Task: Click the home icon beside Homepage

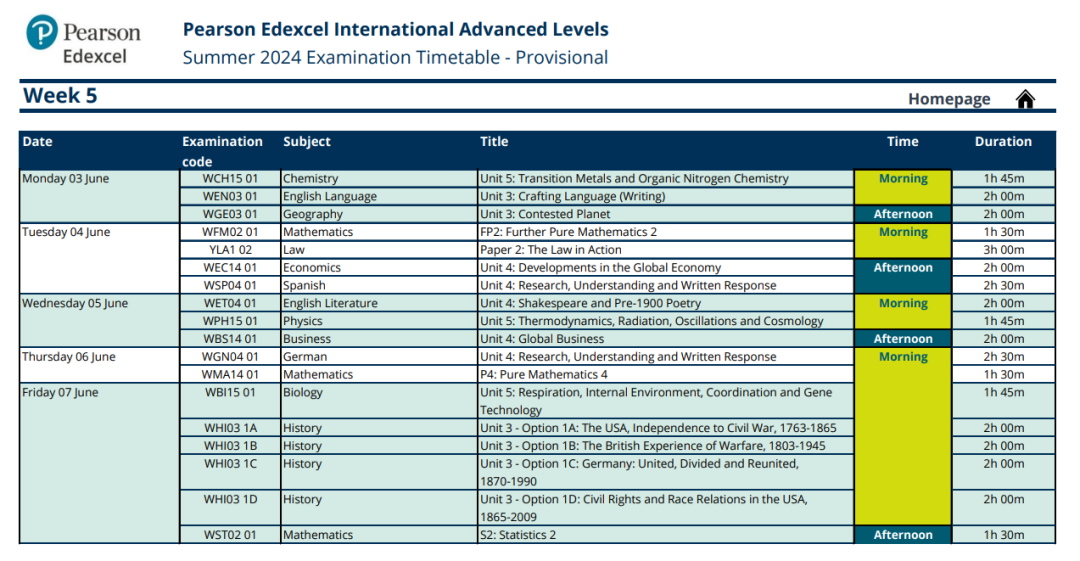Action: 1025,99
